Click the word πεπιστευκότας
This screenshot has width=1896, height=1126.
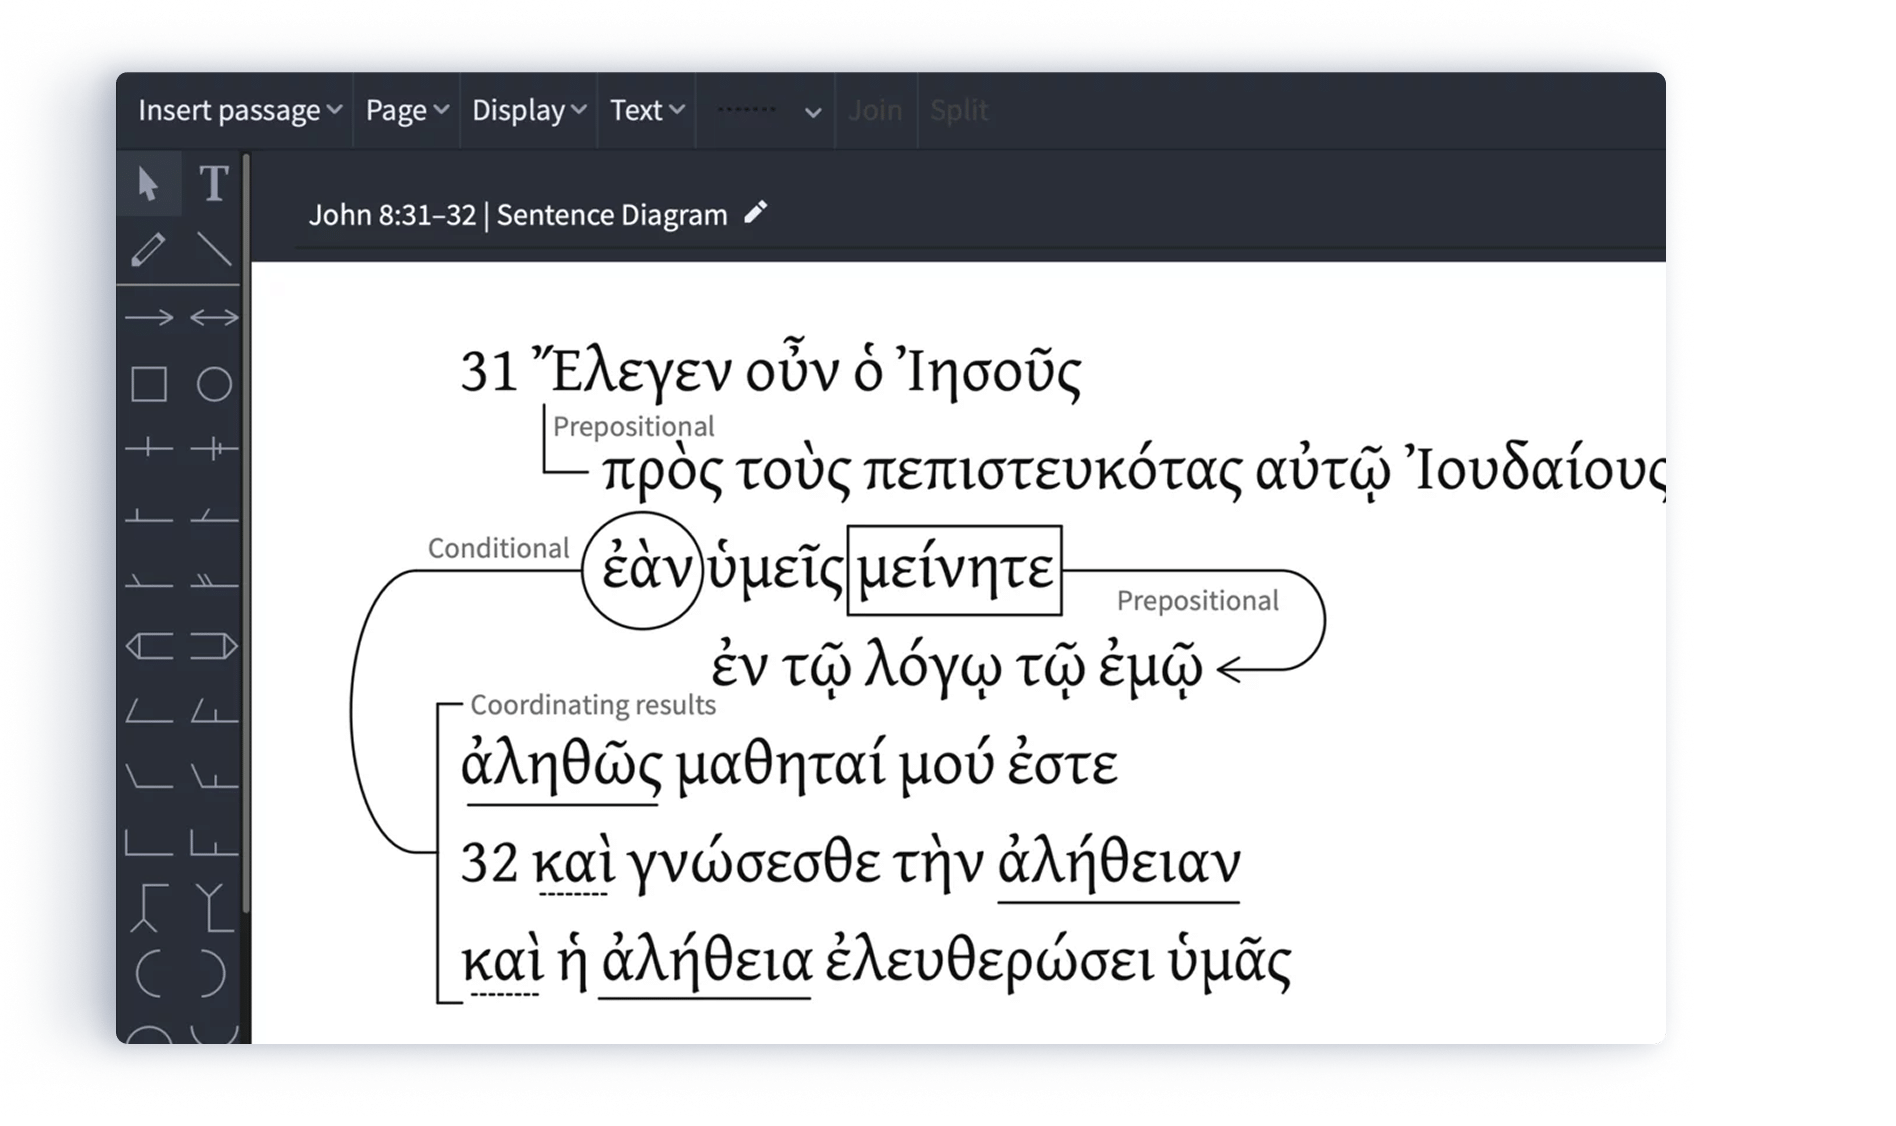1052,471
